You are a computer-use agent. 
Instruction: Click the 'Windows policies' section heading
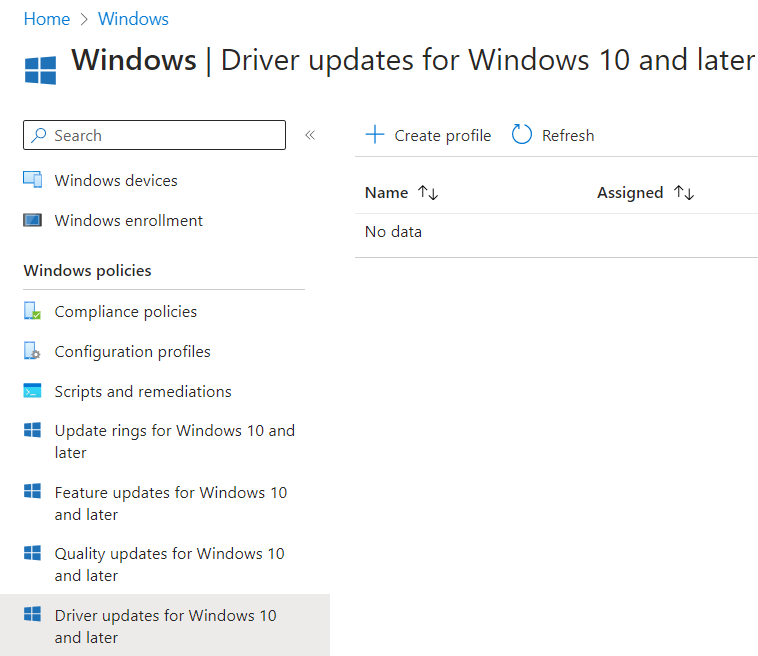coord(87,271)
